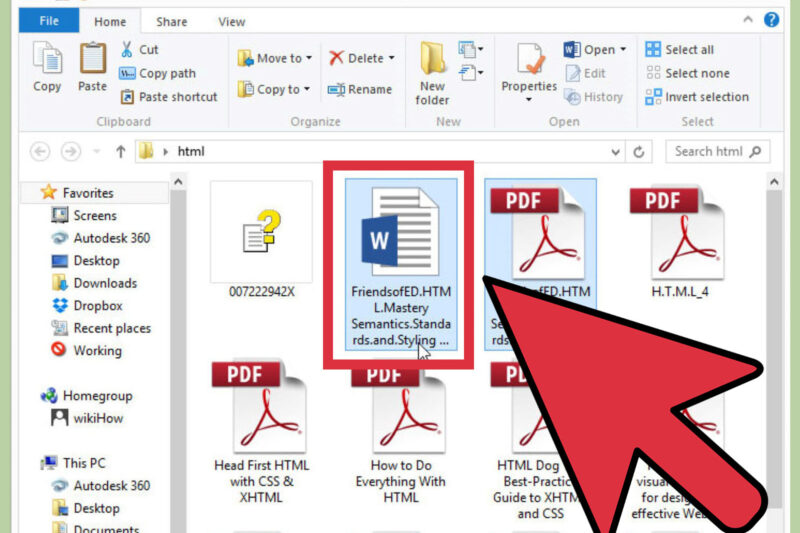Click Invert selection button
This screenshot has height=533, width=800.
697,97
